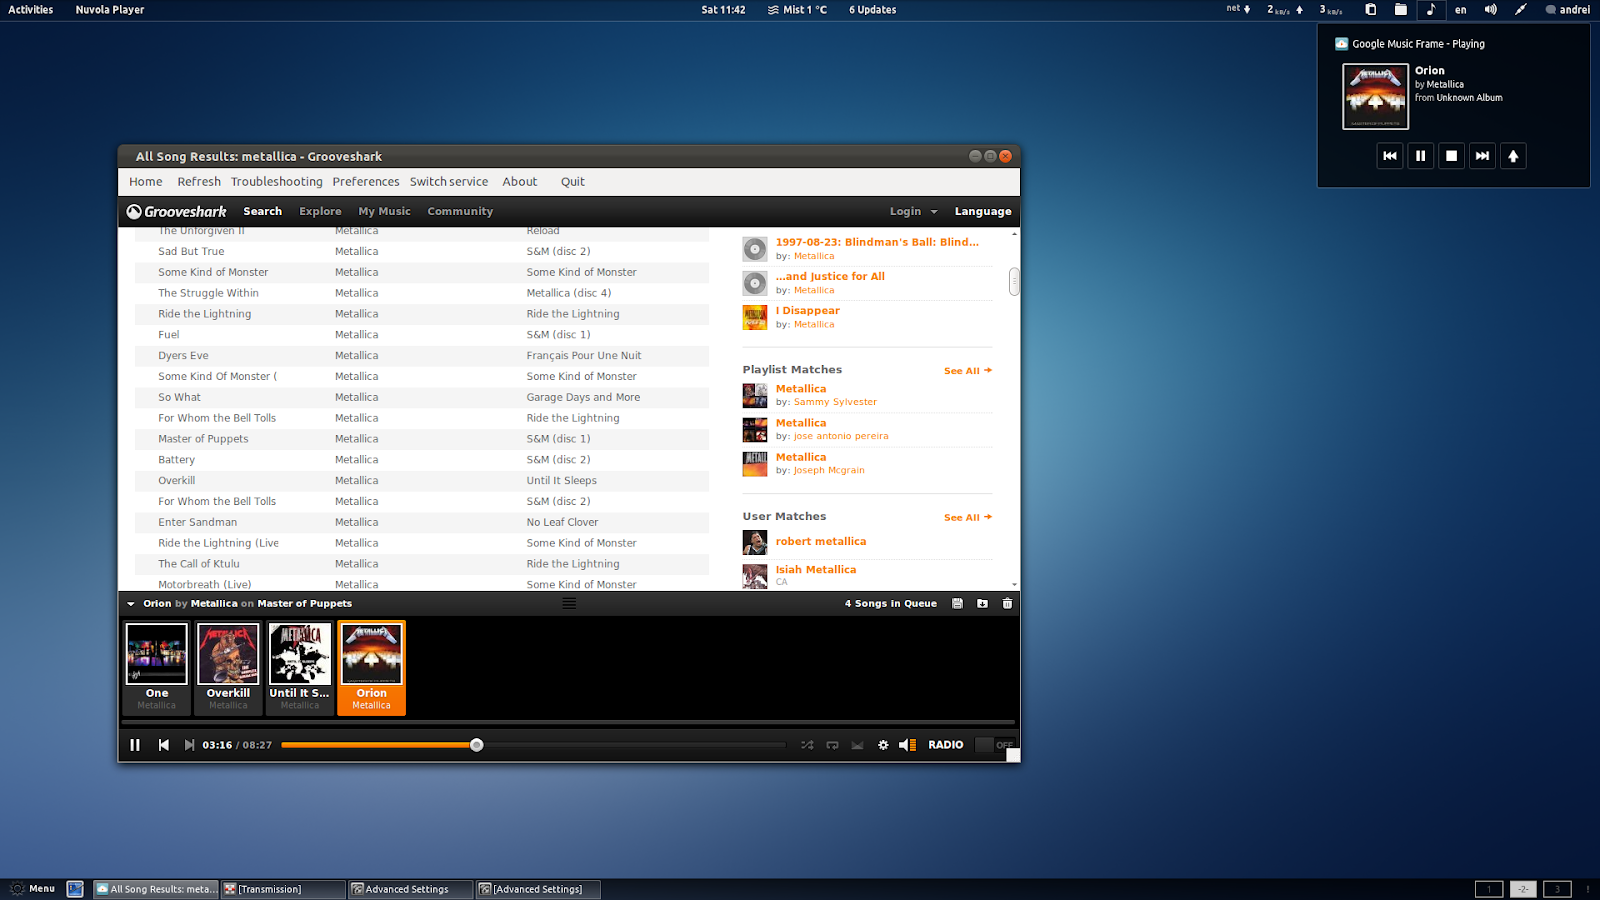1600x900 pixels.
Task: Open Grooveshark Explore tab
Action: pos(320,211)
